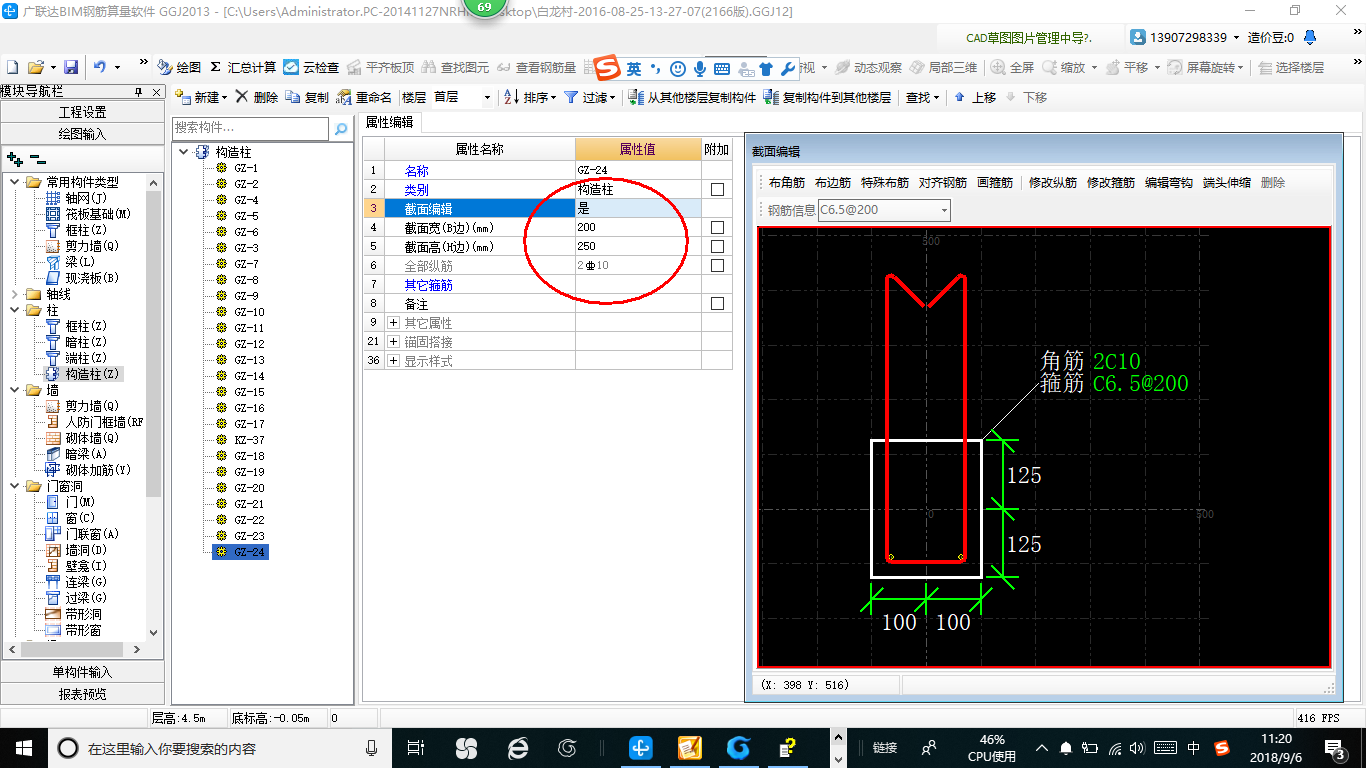Toggle 附加 checkbox for 截面宽(B边) row
Screen dimensions: 1366x768
(x=717, y=227)
